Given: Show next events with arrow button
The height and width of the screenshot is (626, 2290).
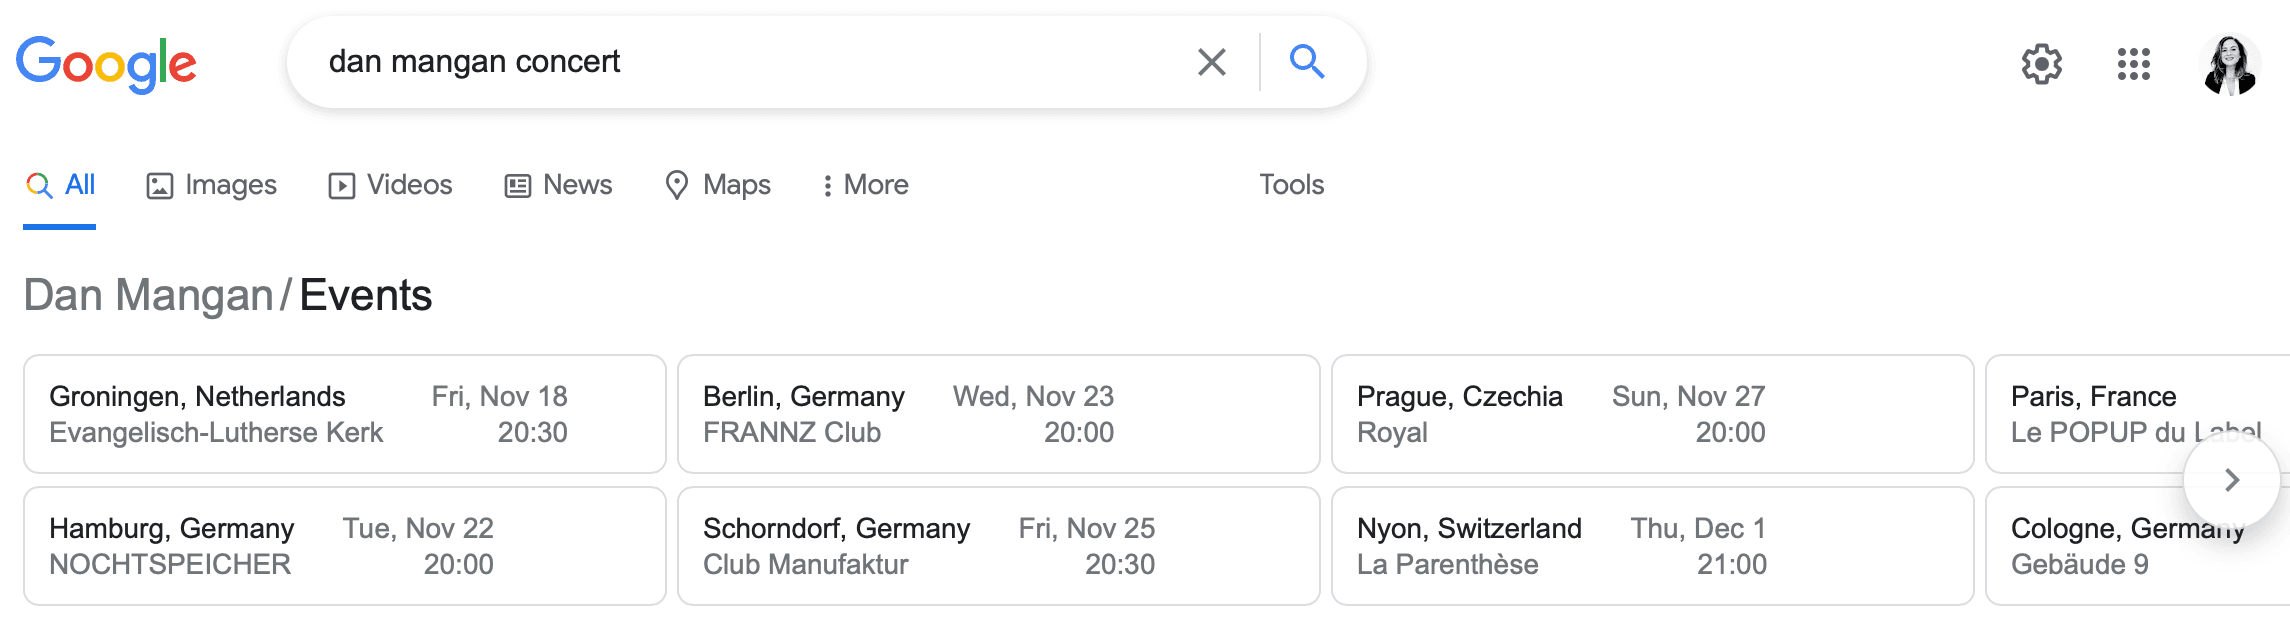Looking at the screenshot, I should [2231, 480].
